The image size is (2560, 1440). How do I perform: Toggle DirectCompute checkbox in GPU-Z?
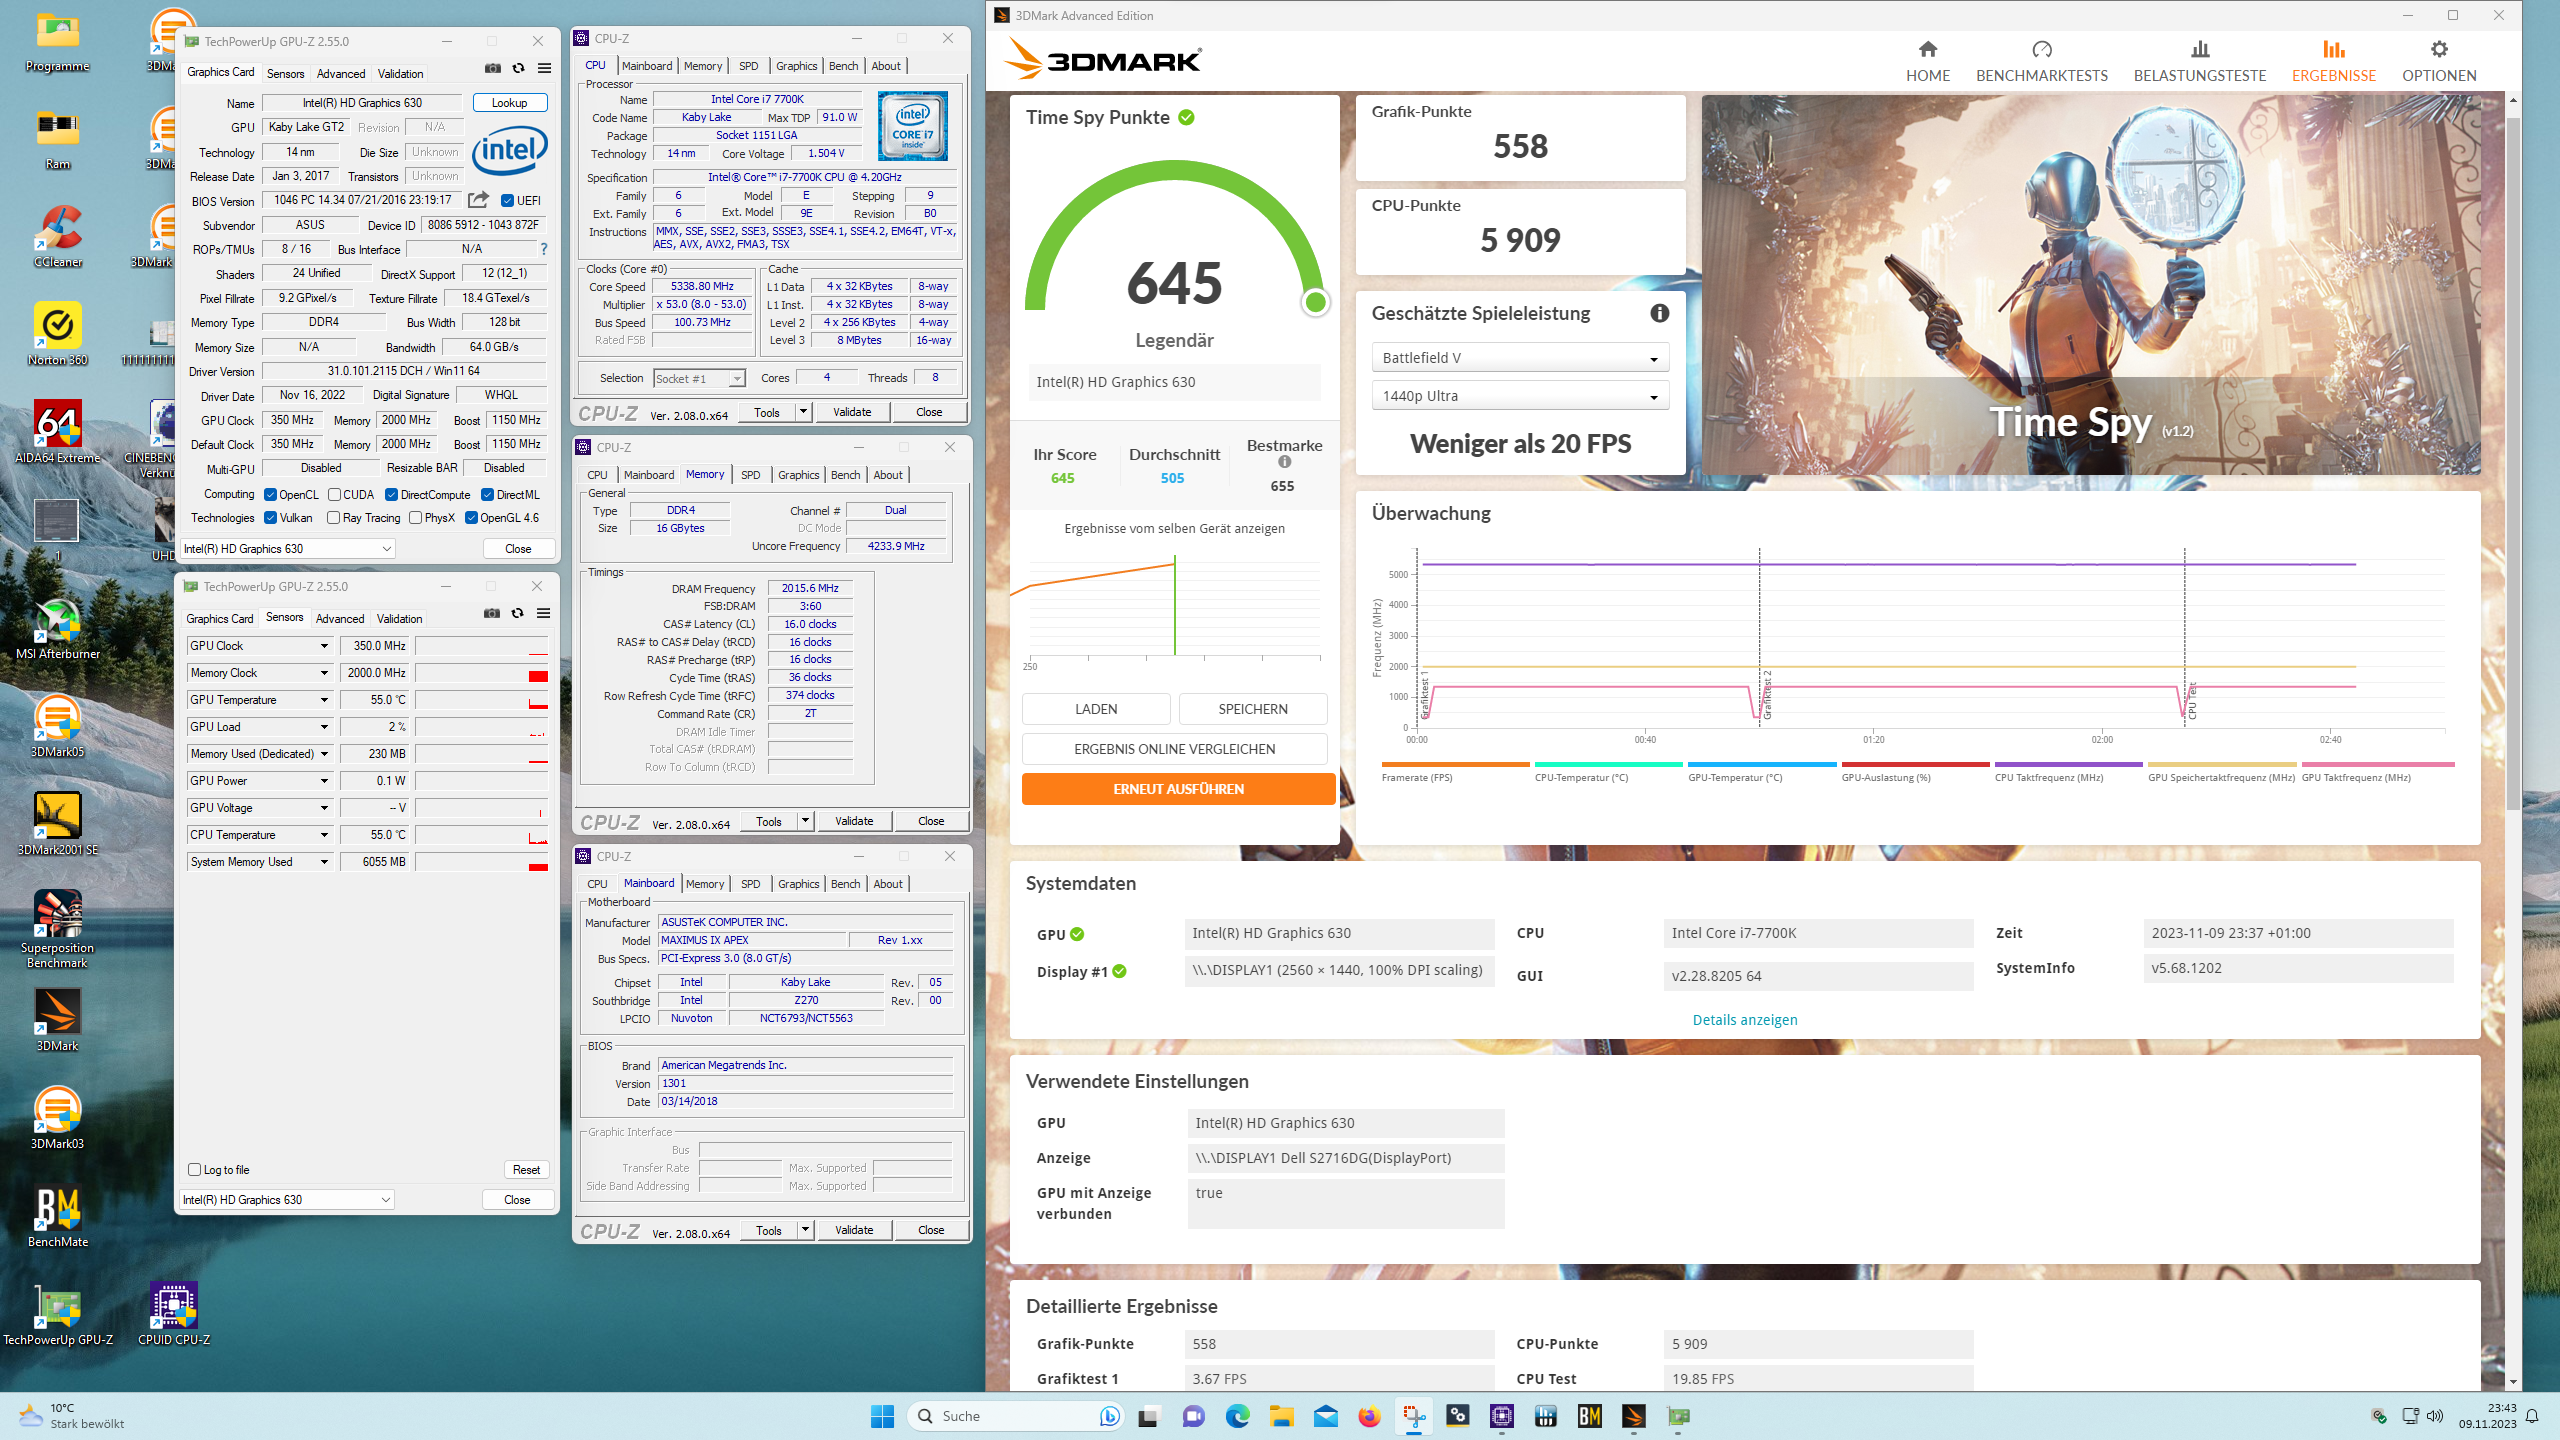click(392, 494)
